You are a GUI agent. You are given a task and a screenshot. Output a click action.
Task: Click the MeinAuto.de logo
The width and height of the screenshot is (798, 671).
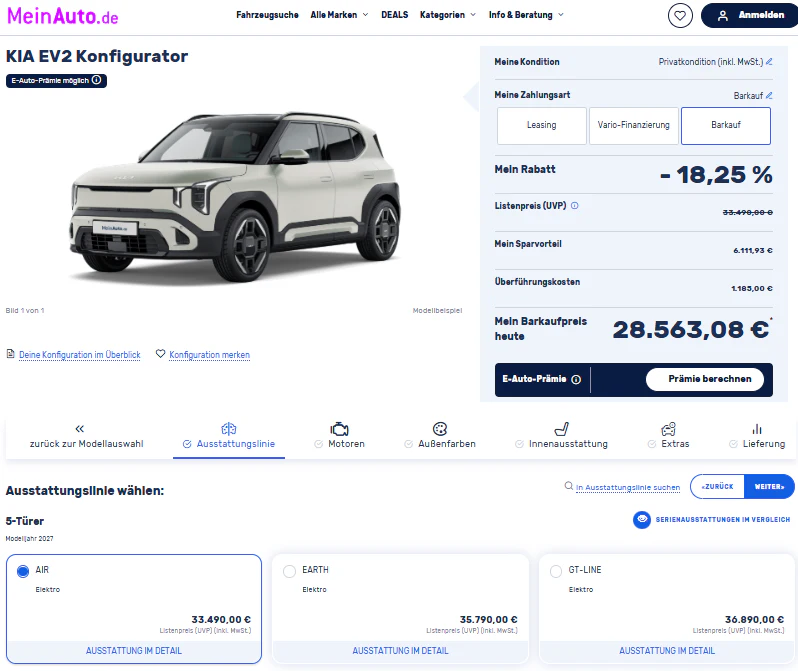point(63,16)
